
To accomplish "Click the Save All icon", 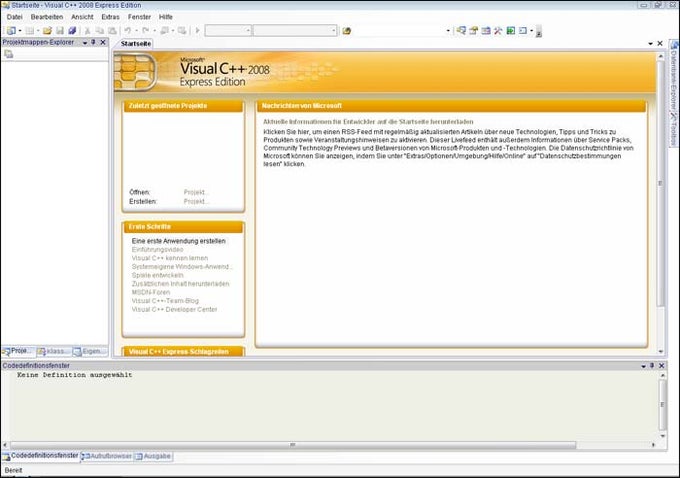I will pos(72,30).
